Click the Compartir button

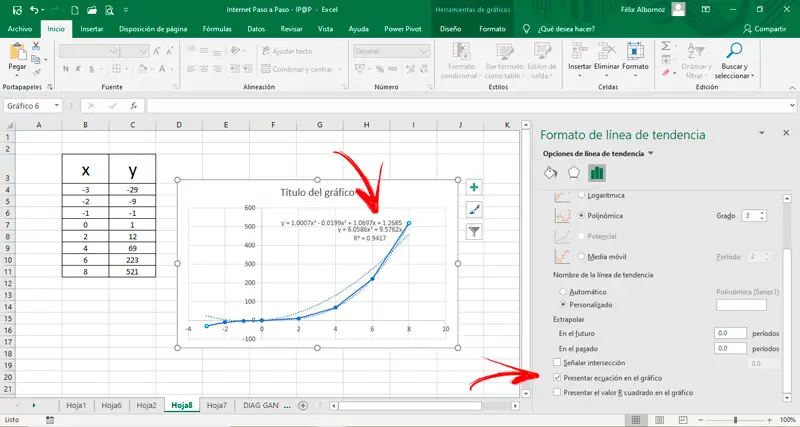pyautogui.click(x=765, y=29)
